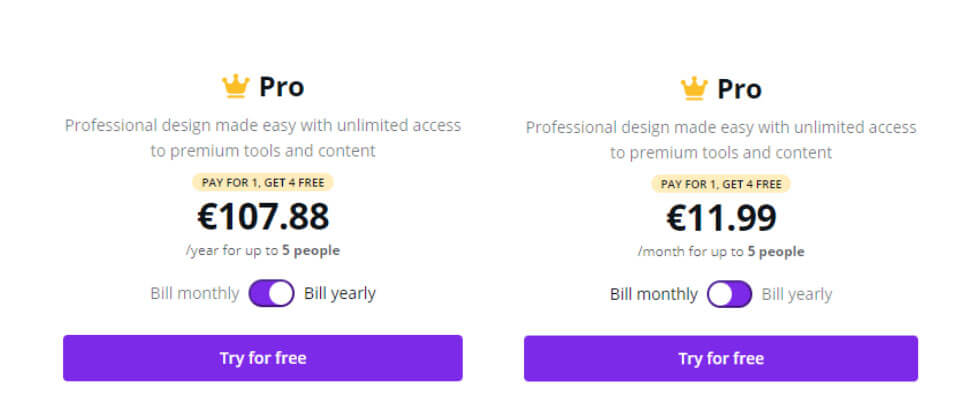
Task: Choose Bill yearly label on the monthly card
Action: [797, 294]
